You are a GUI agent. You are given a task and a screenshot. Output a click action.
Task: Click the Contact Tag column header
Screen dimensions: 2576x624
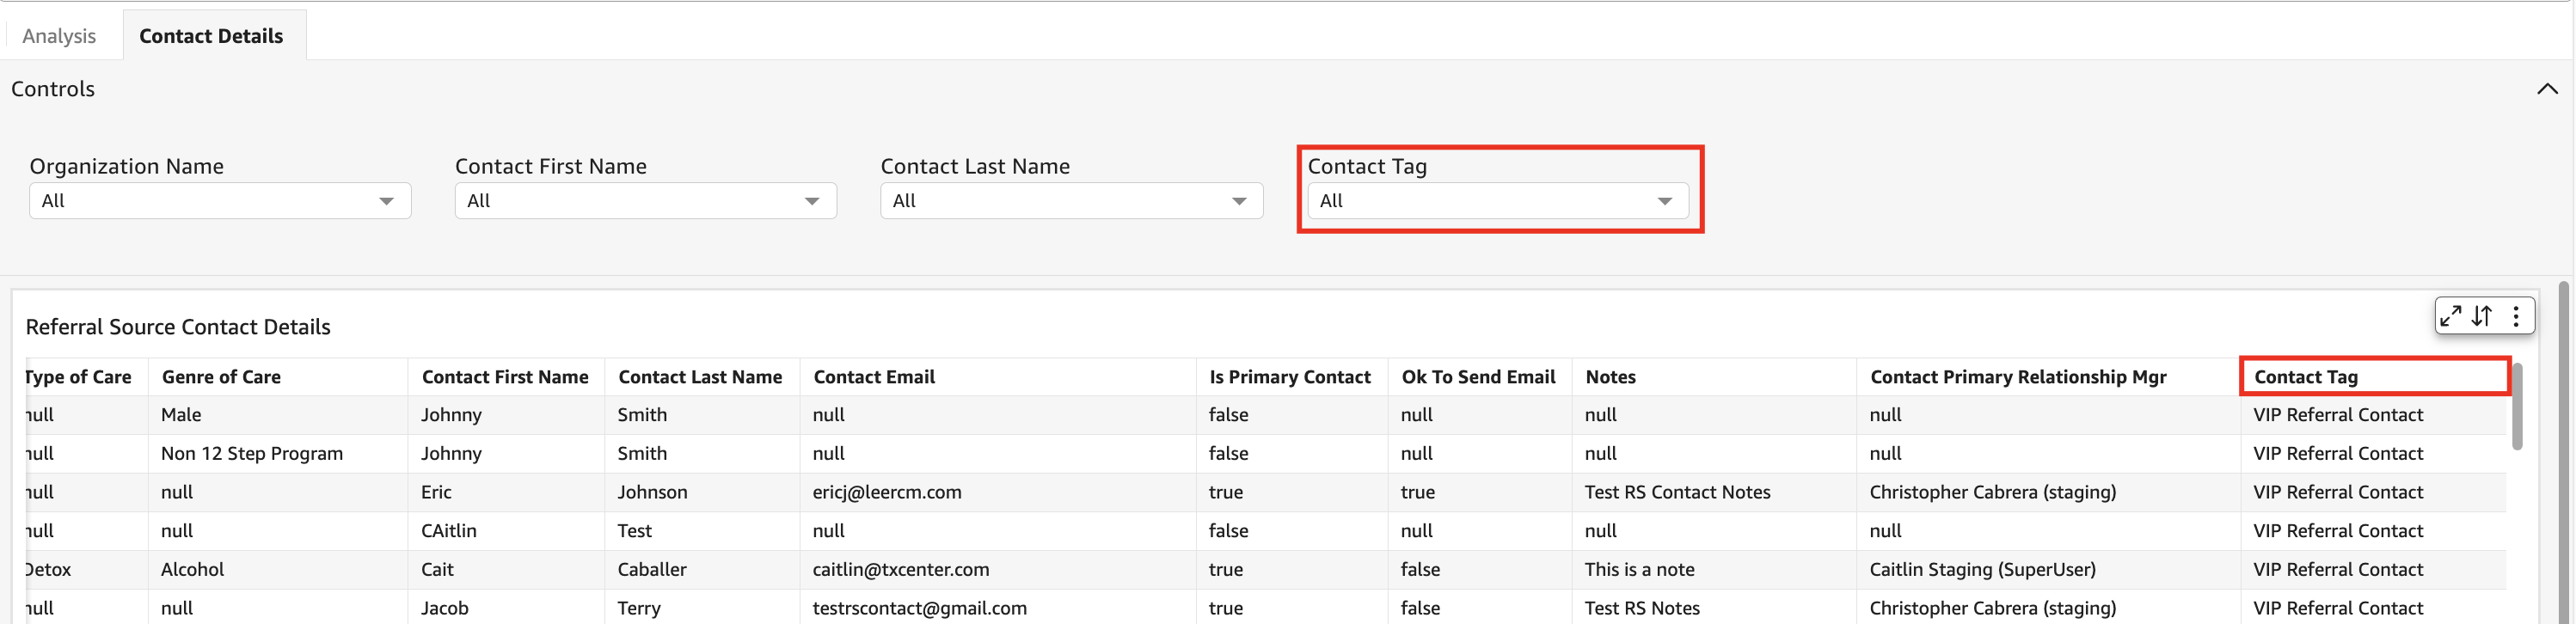pos(2305,377)
